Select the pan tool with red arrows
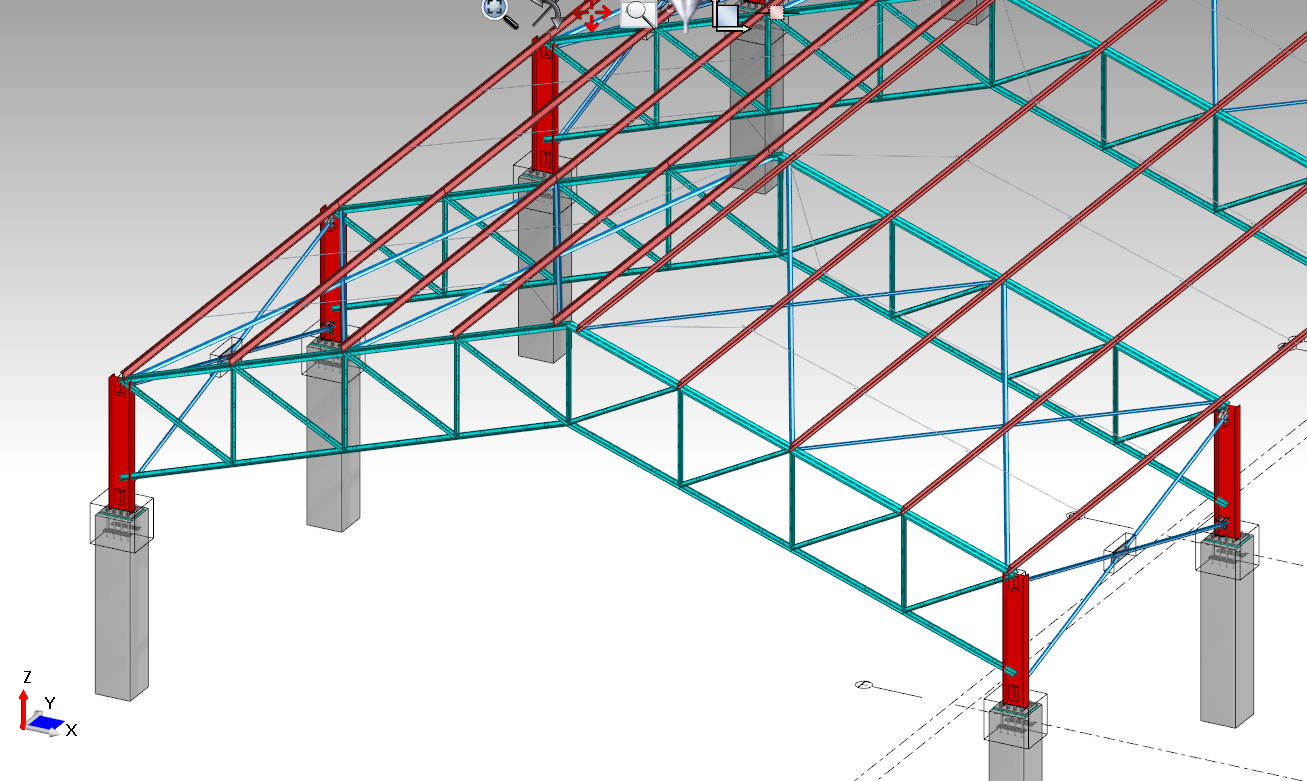The height and width of the screenshot is (781, 1307). click(592, 15)
